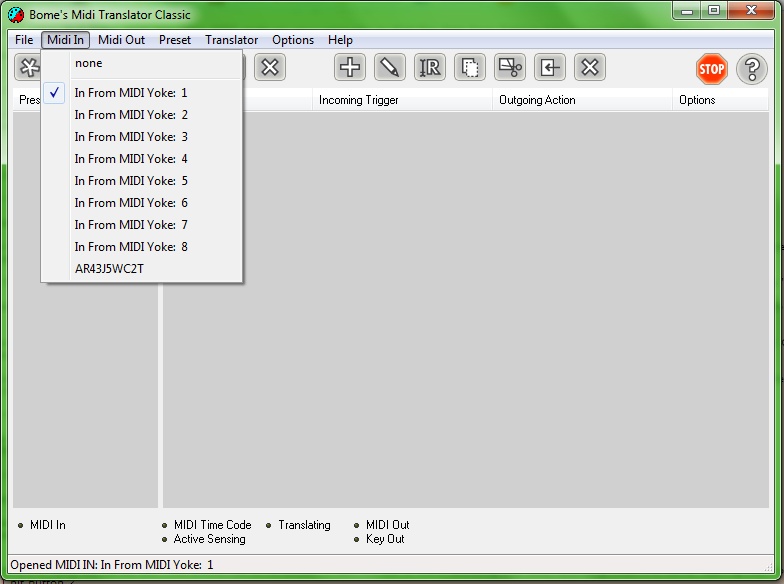
Task: Click the new preset asterisk icon
Action: coord(28,68)
